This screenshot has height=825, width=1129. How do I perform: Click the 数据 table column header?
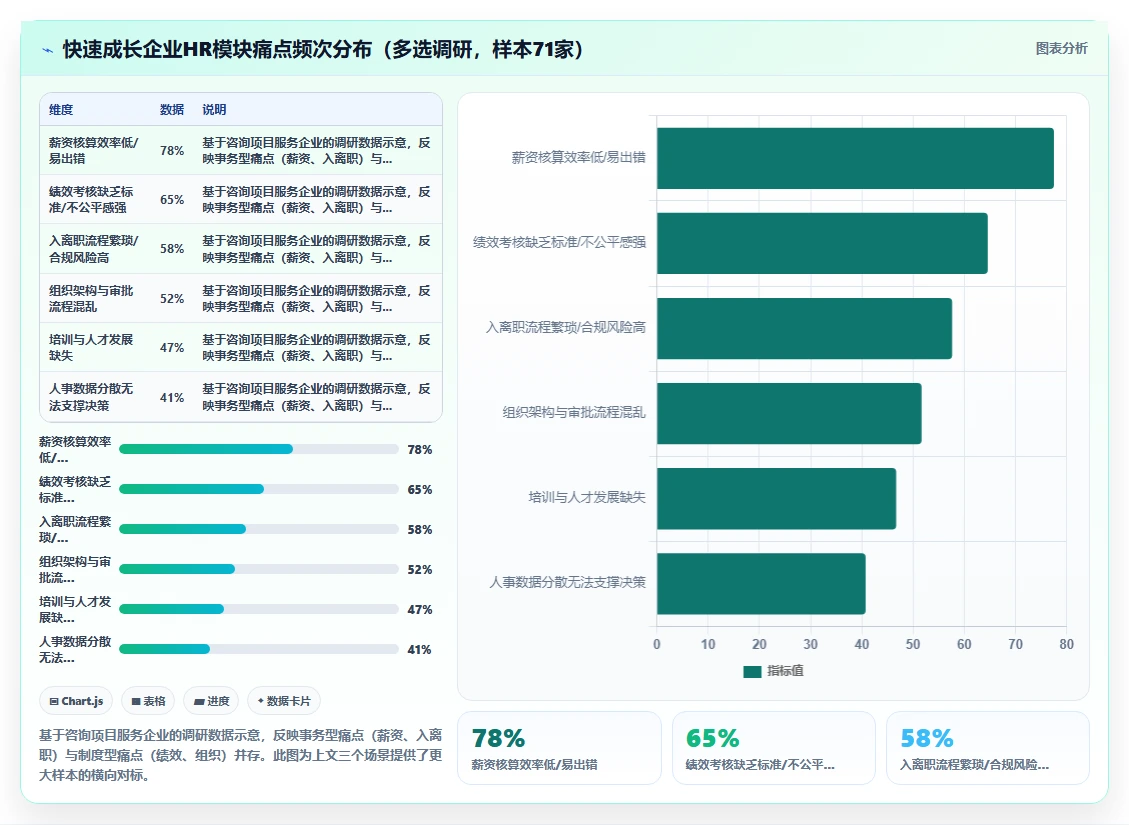pos(172,109)
